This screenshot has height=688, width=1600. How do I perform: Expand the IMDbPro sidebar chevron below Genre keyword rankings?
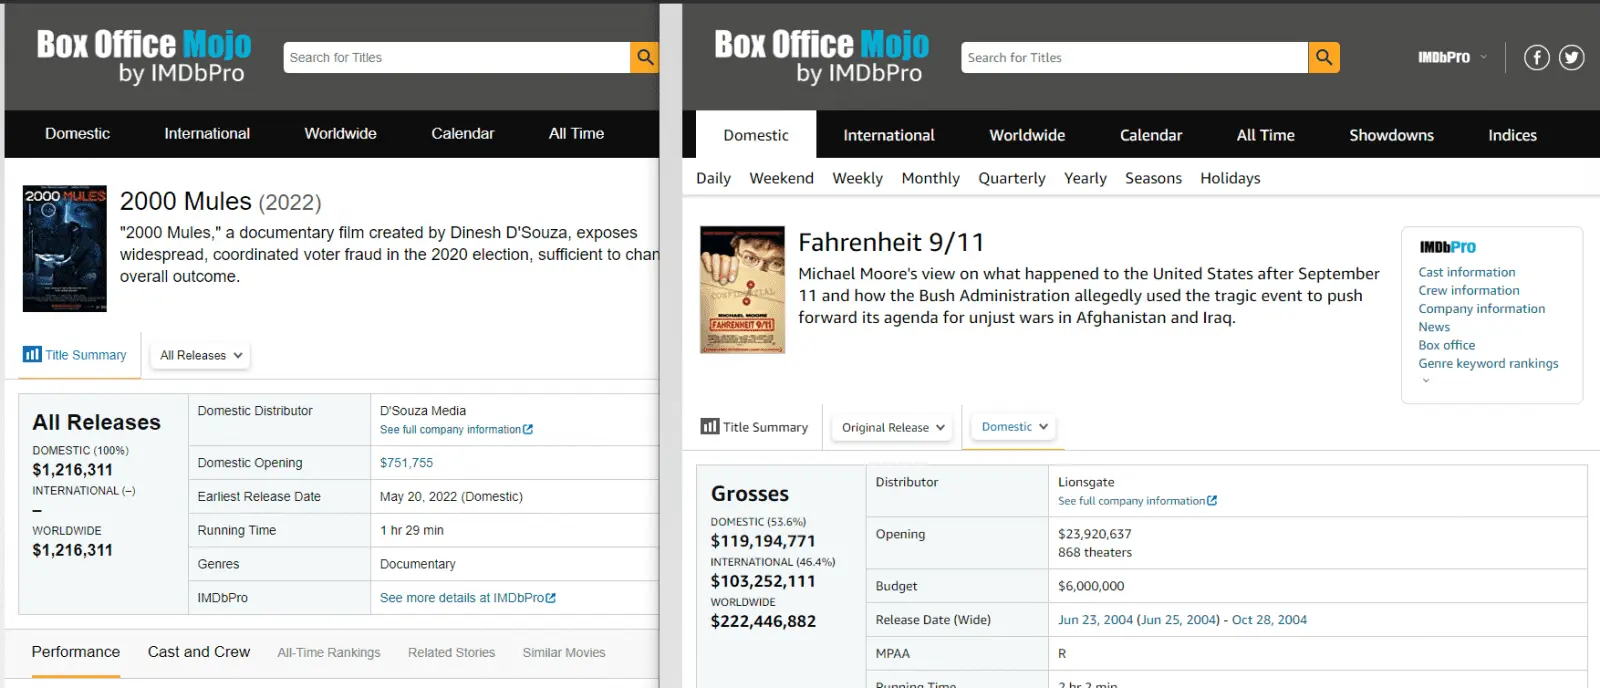[1426, 381]
